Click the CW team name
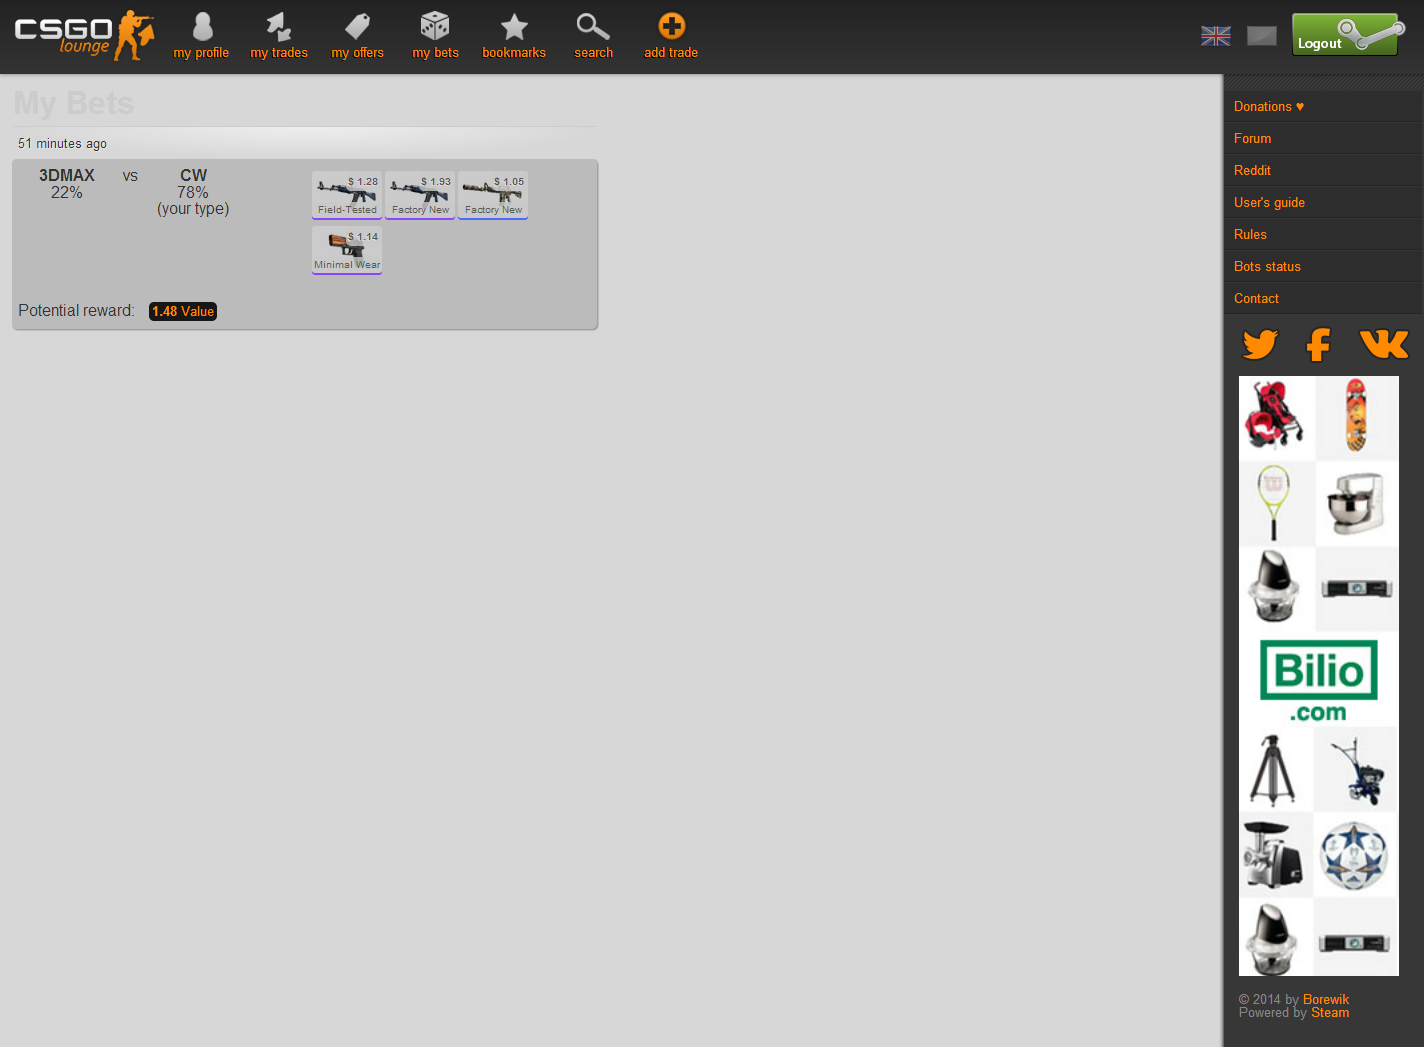This screenshot has width=1424, height=1047. [193, 175]
